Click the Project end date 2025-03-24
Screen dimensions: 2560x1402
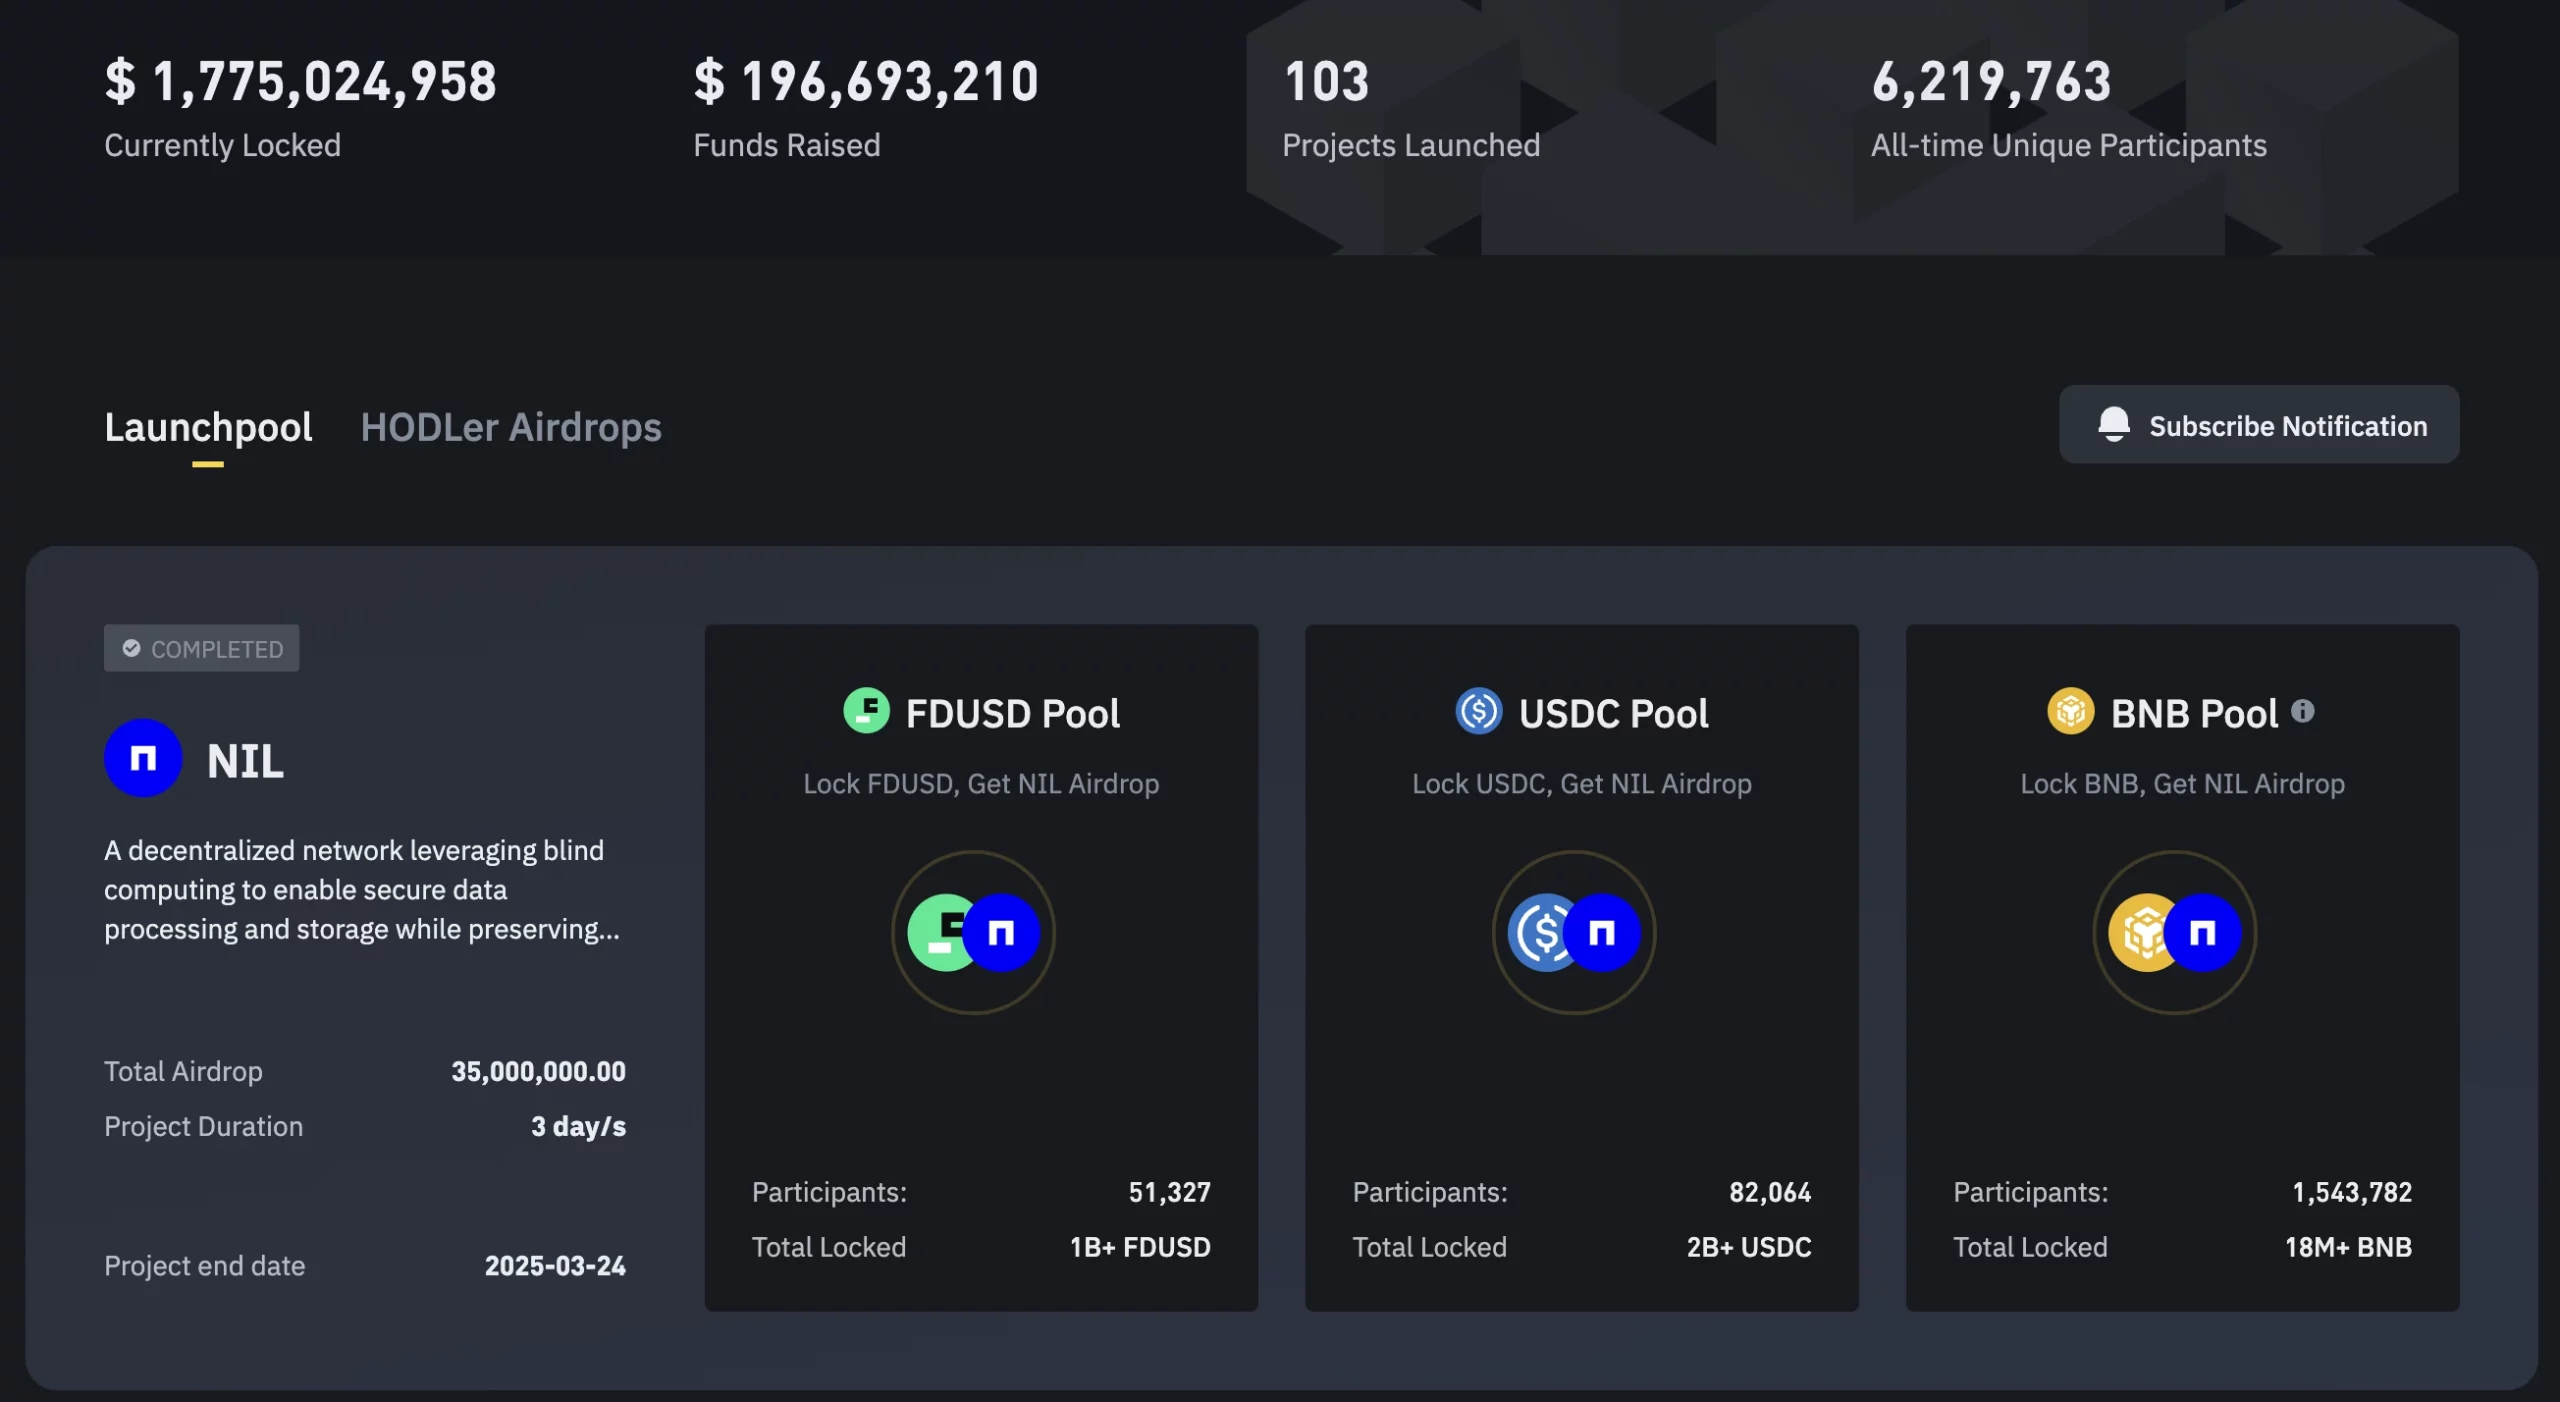click(x=555, y=1266)
